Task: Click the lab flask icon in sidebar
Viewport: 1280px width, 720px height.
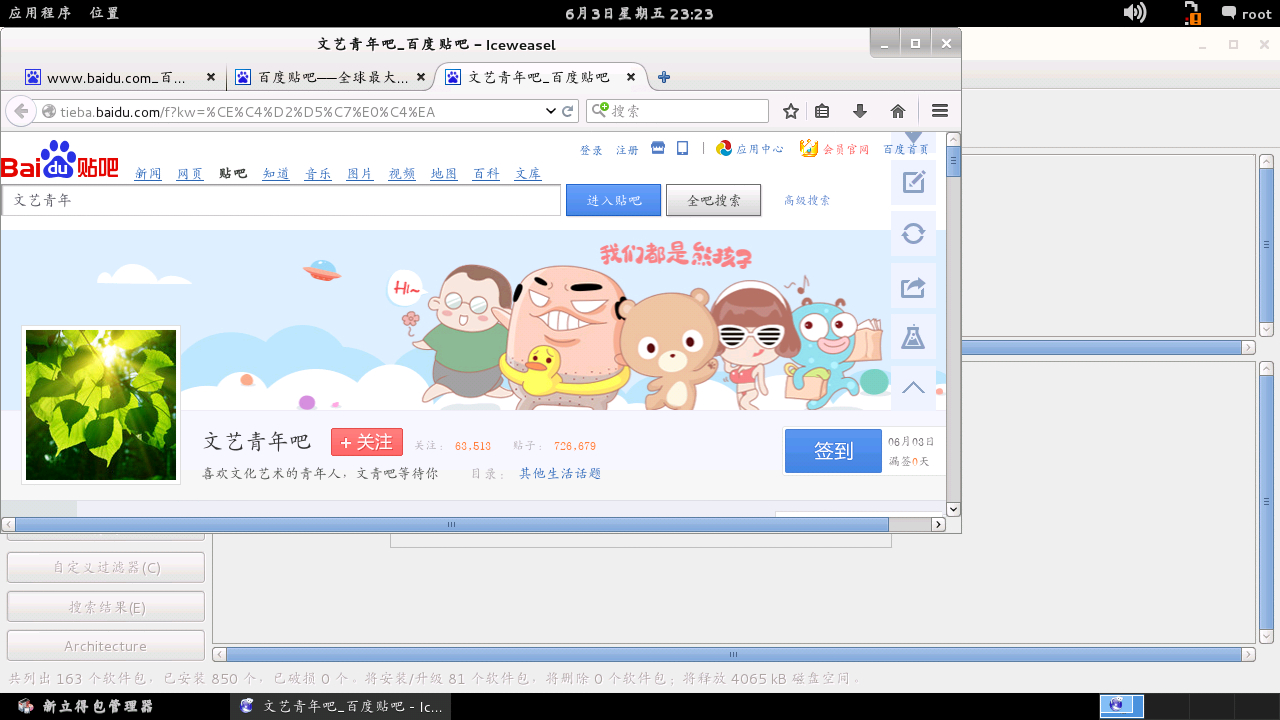Action: pyautogui.click(x=913, y=337)
